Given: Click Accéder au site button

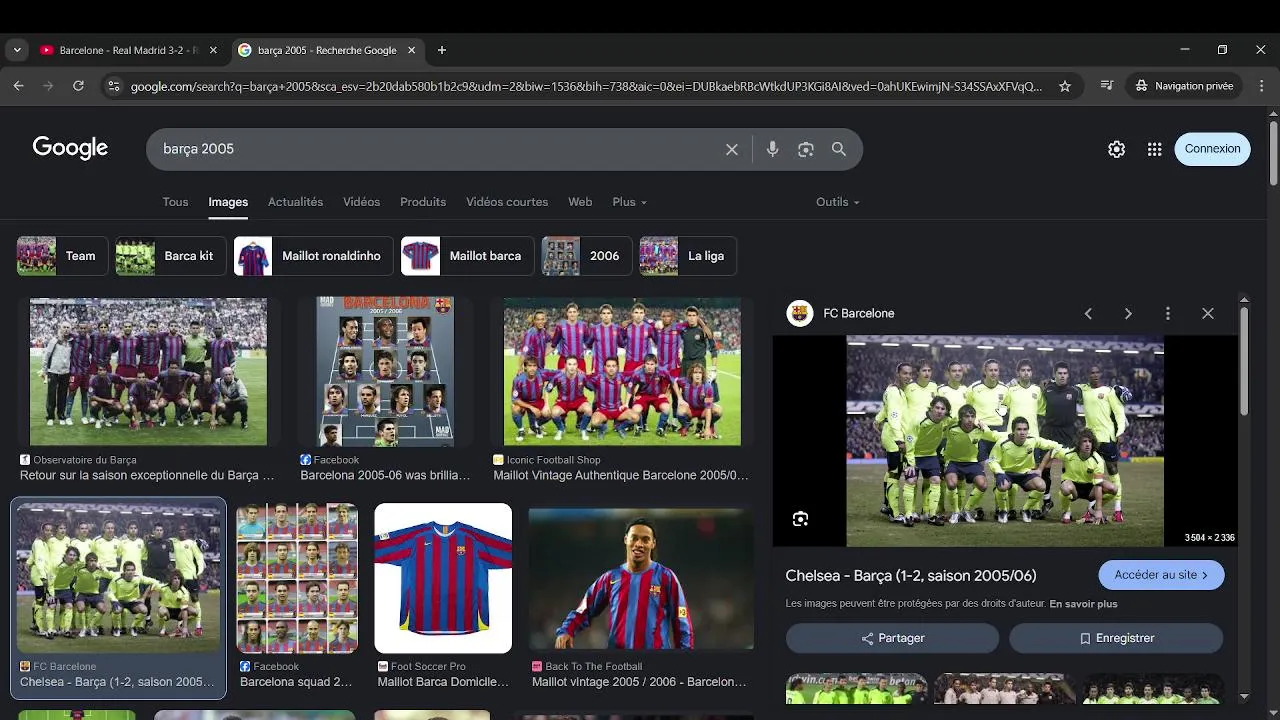Looking at the screenshot, I should 1161,575.
